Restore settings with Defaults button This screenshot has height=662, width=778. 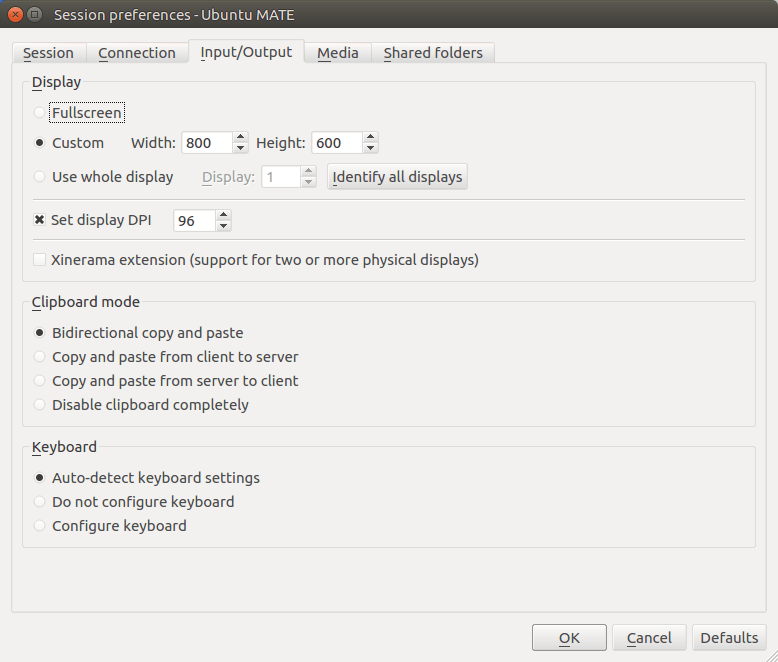click(729, 638)
